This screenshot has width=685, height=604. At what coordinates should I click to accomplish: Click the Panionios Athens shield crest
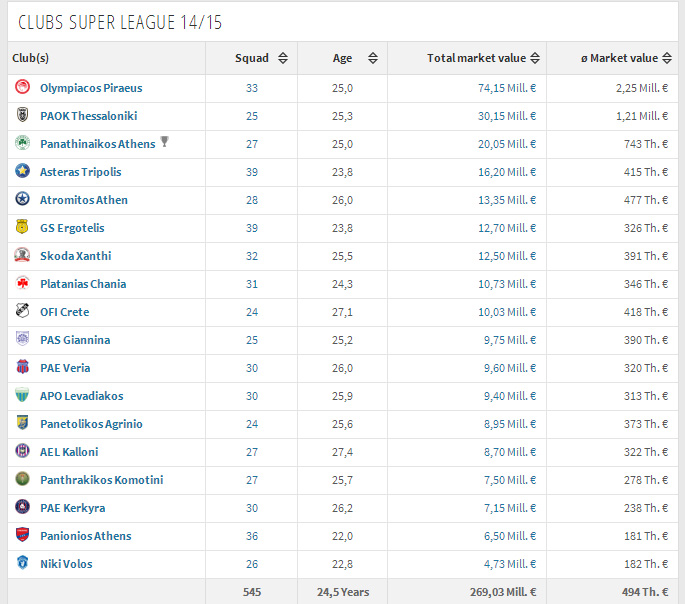(x=22, y=535)
